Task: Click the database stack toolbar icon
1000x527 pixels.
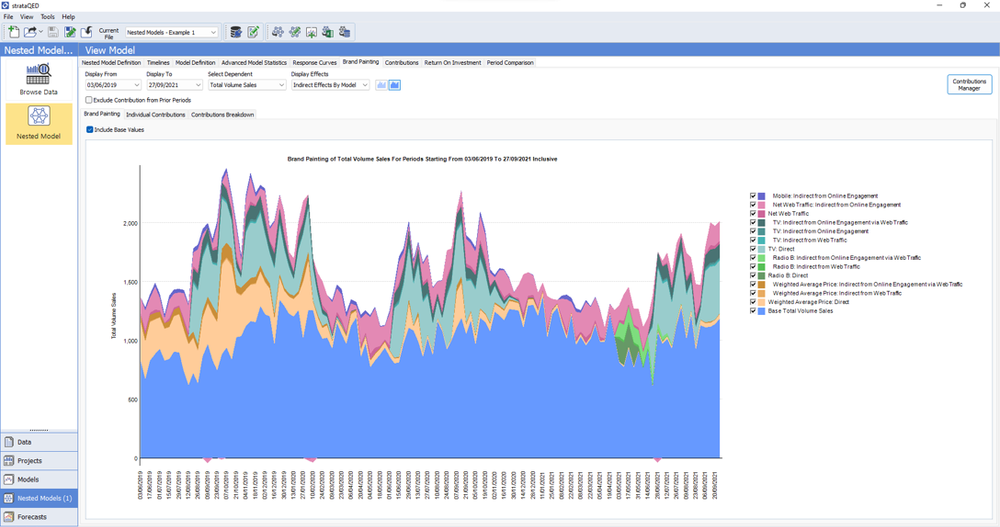Action: [236, 32]
